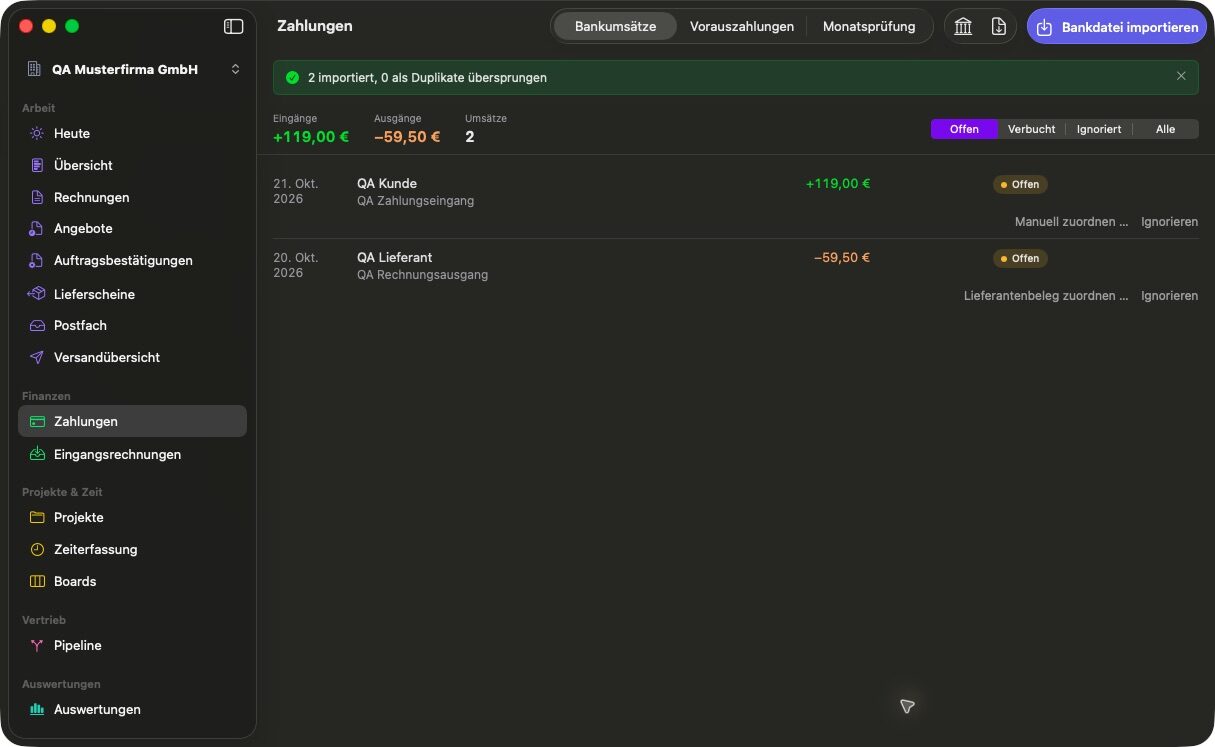Click the +119,00 € amount in QA Kunde row
The width and height of the screenshot is (1215, 747).
838,184
